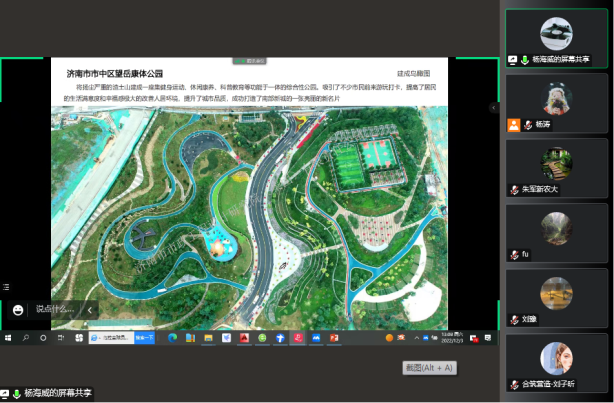Collapse the chat bar with left chevron
This screenshot has height=403, width=614.
click(x=89, y=310)
